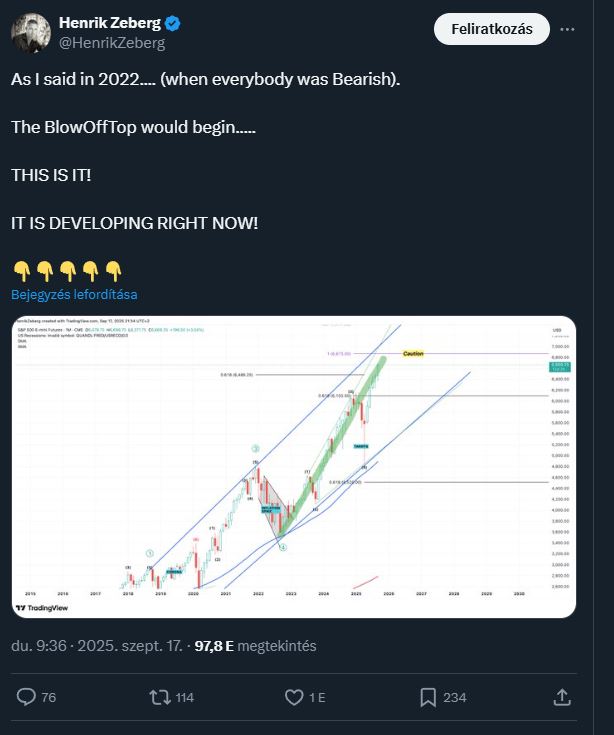Image resolution: width=614 pixels, height=735 pixels.
Task: Like the post with heart icon
Action: point(294,697)
